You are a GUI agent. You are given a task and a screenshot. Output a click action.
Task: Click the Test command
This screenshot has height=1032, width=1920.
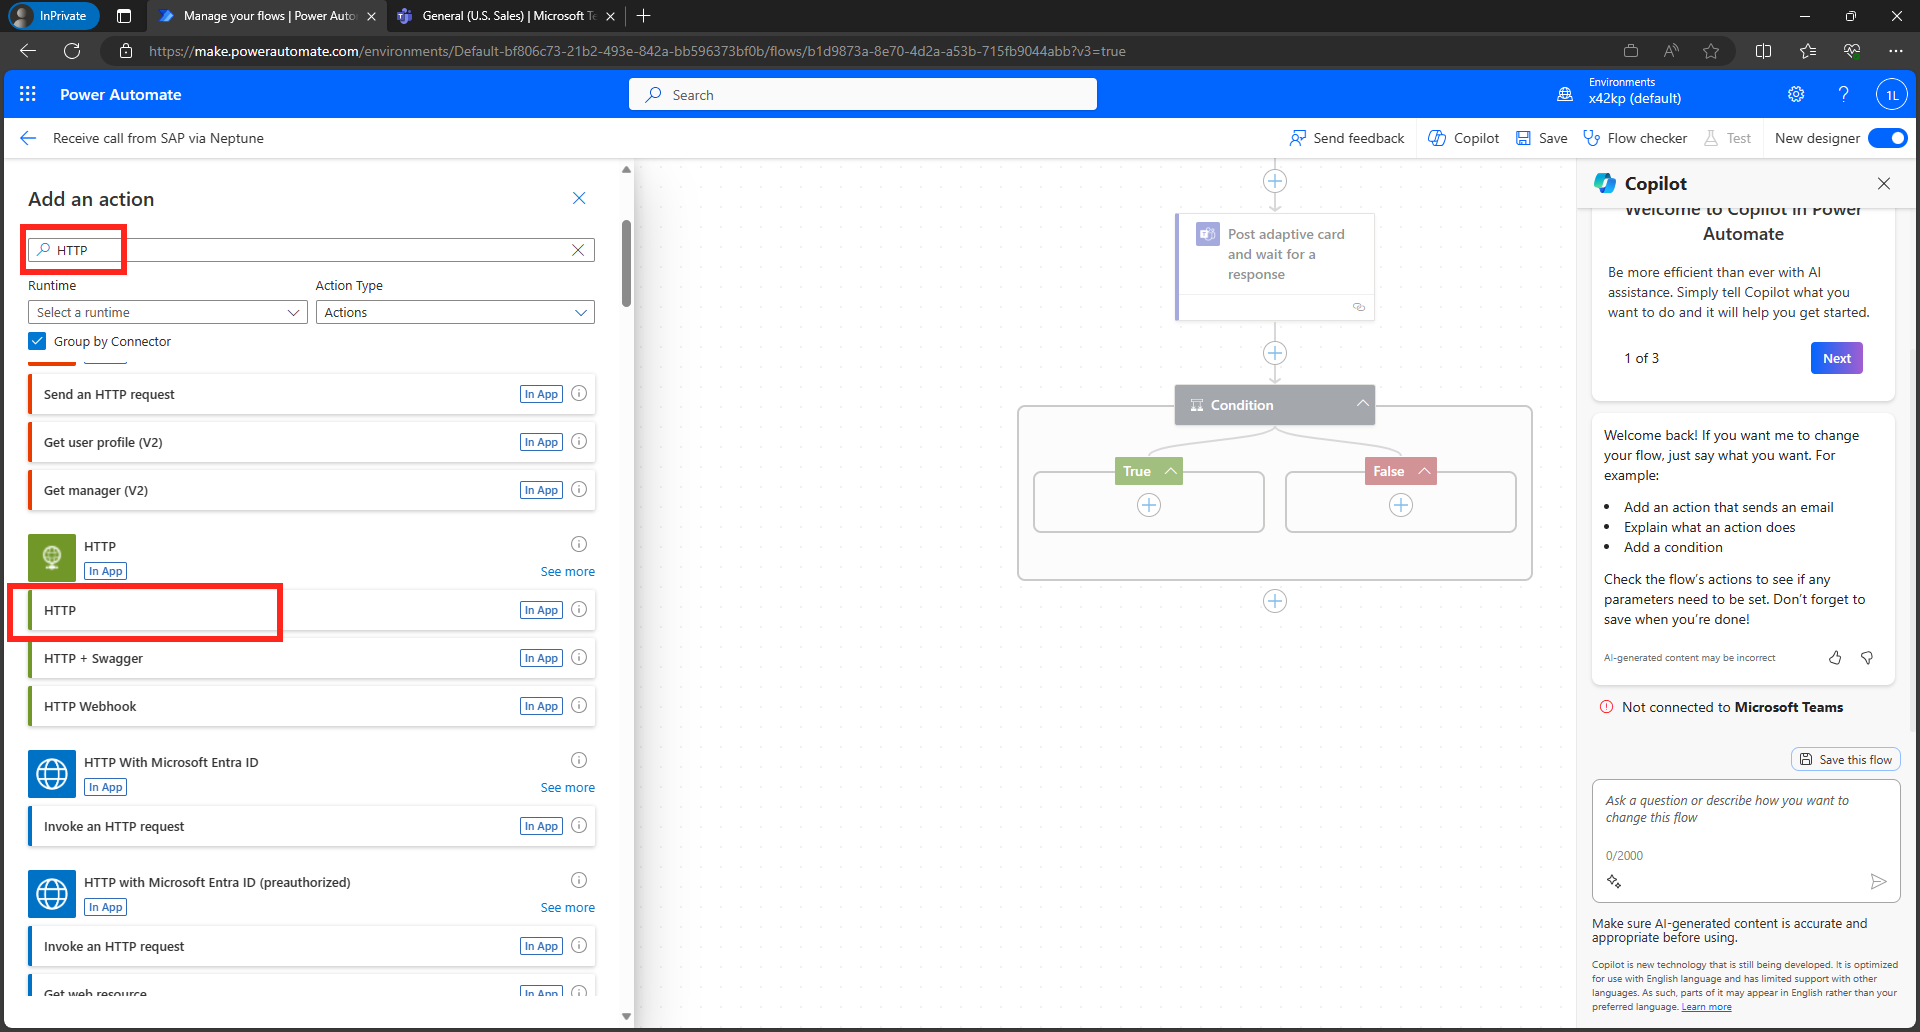coord(1727,138)
